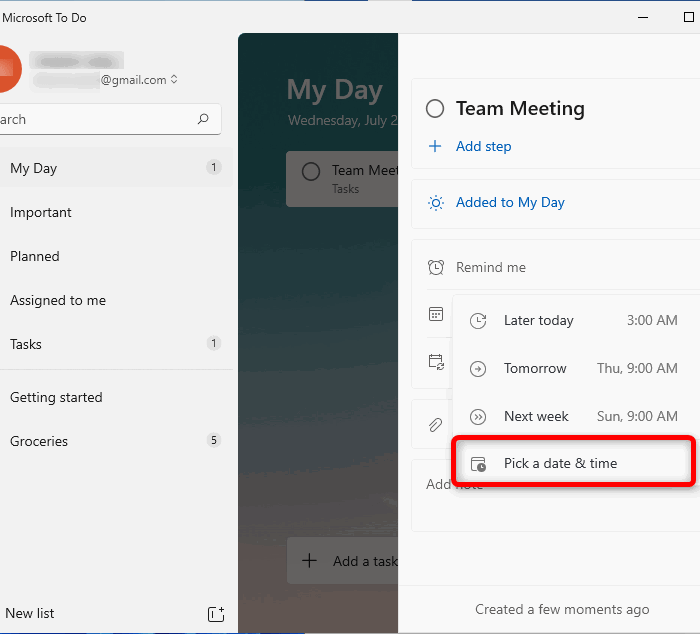This screenshot has width=700, height=634.
Task: Click the Pick a date & time calendar icon
Action: pyautogui.click(x=478, y=464)
